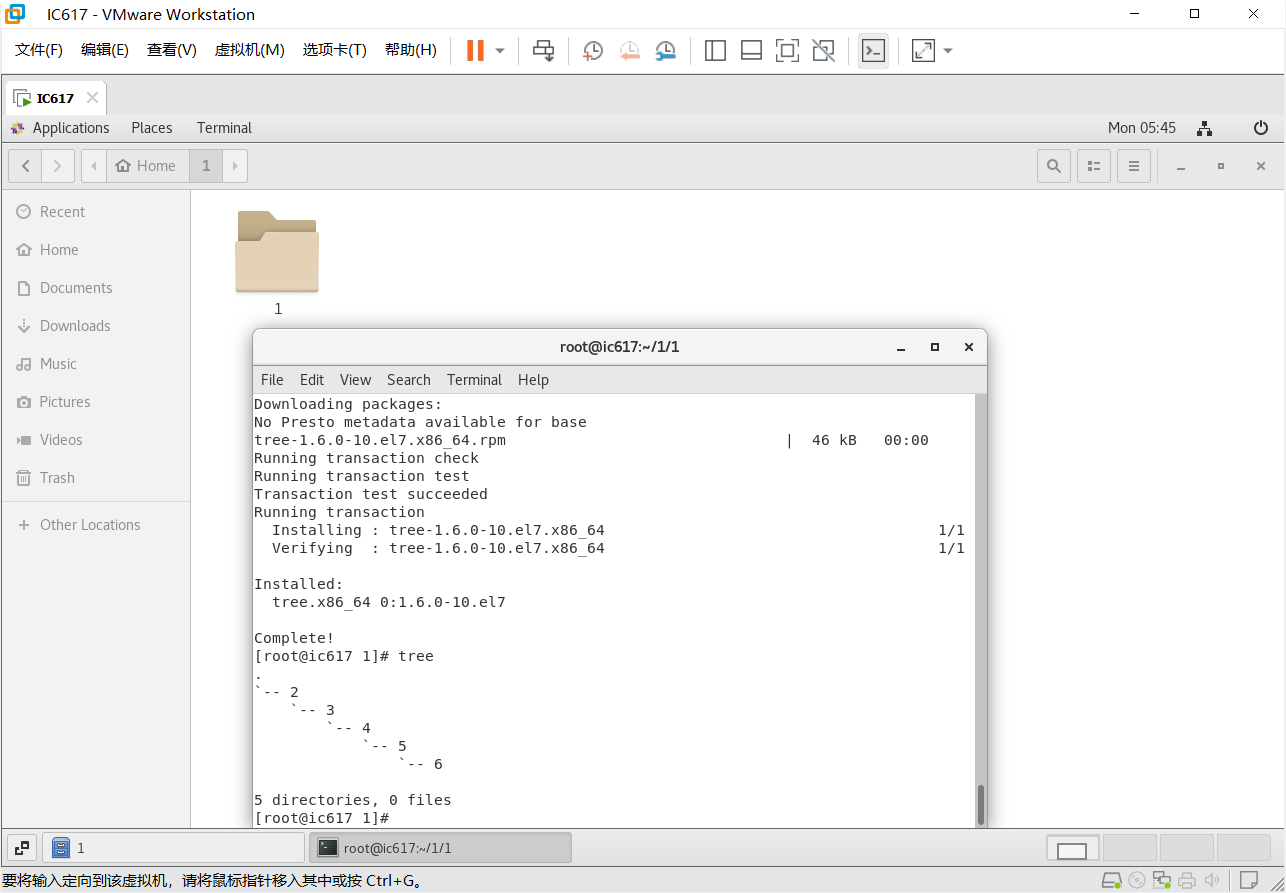Viewport: 1286px width, 893px height.
Task: Open the 选项卡(T) menu
Action: coord(335,50)
